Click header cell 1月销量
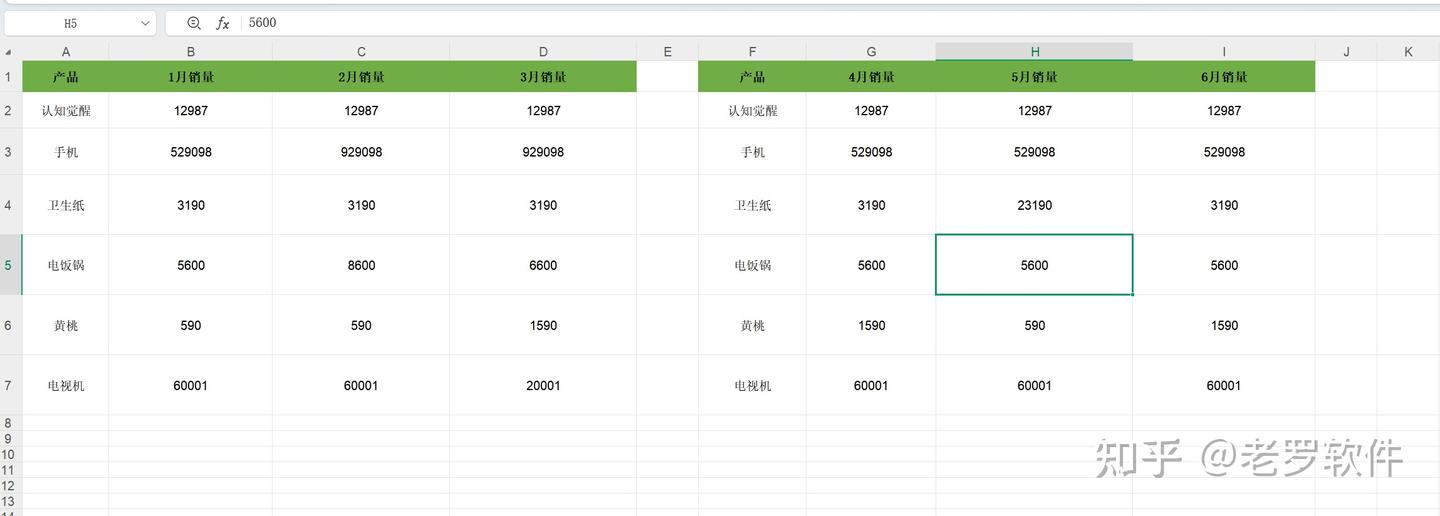The width and height of the screenshot is (1440, 516). [x=191, y=77]
